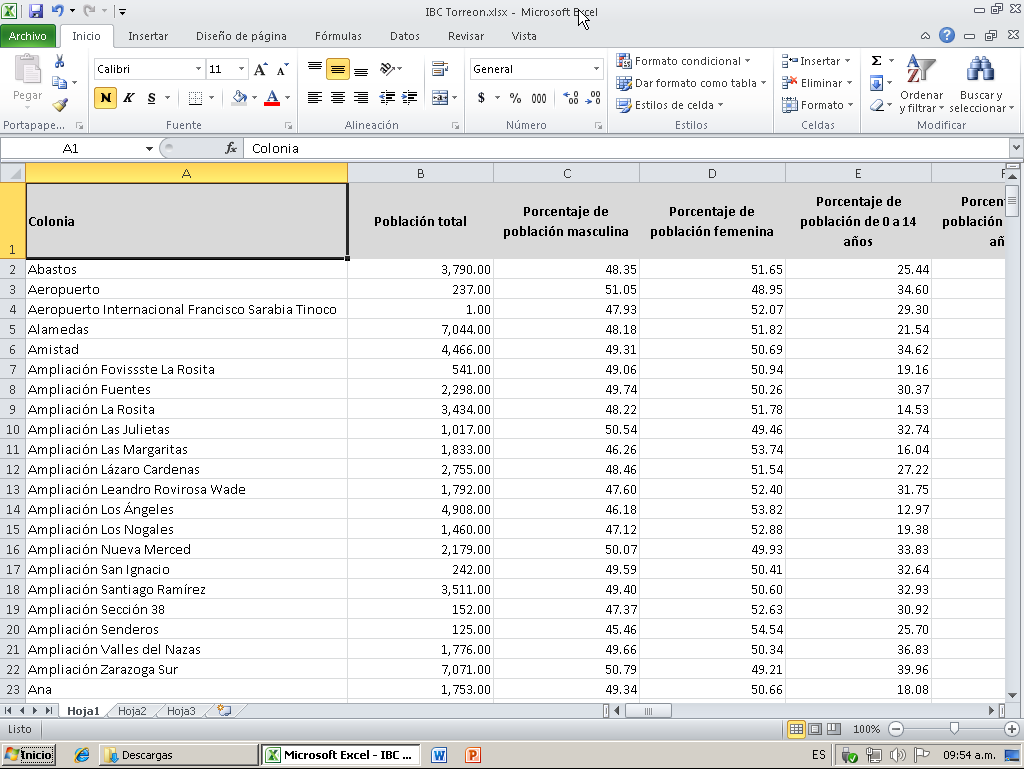This screenshot has height=769, width=1024.
Task: Select the Format Painter brush icon
Action: click(60, 104)
